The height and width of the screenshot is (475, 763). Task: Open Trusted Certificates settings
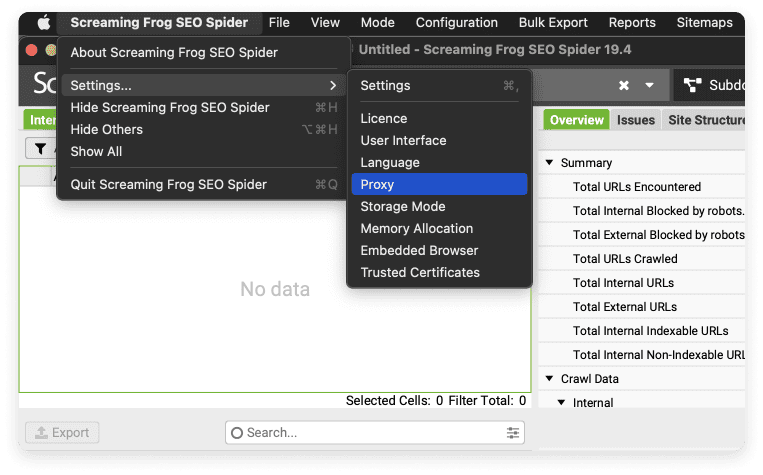pos(439,272)
